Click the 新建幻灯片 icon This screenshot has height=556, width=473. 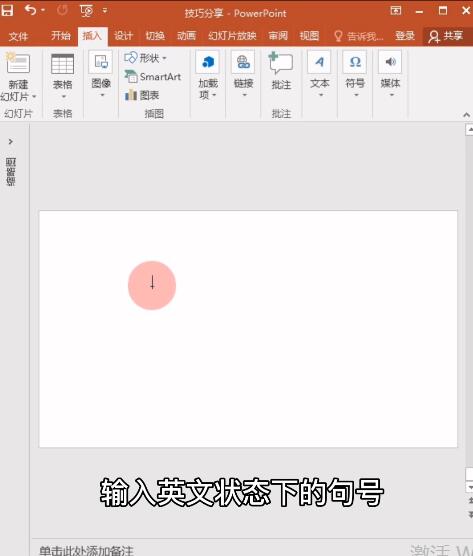[18, 63]
